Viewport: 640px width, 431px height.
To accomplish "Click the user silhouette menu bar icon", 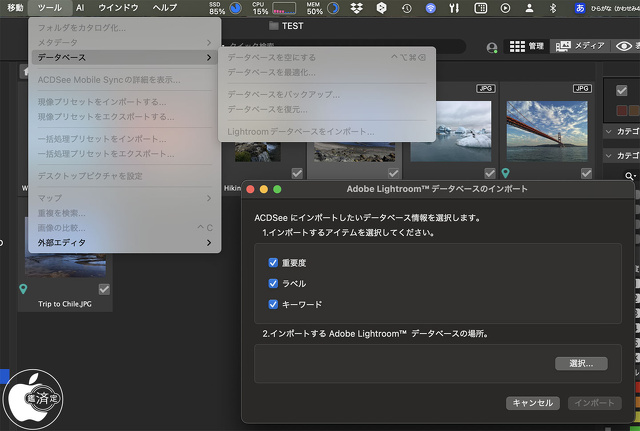I will coord(529,8).
